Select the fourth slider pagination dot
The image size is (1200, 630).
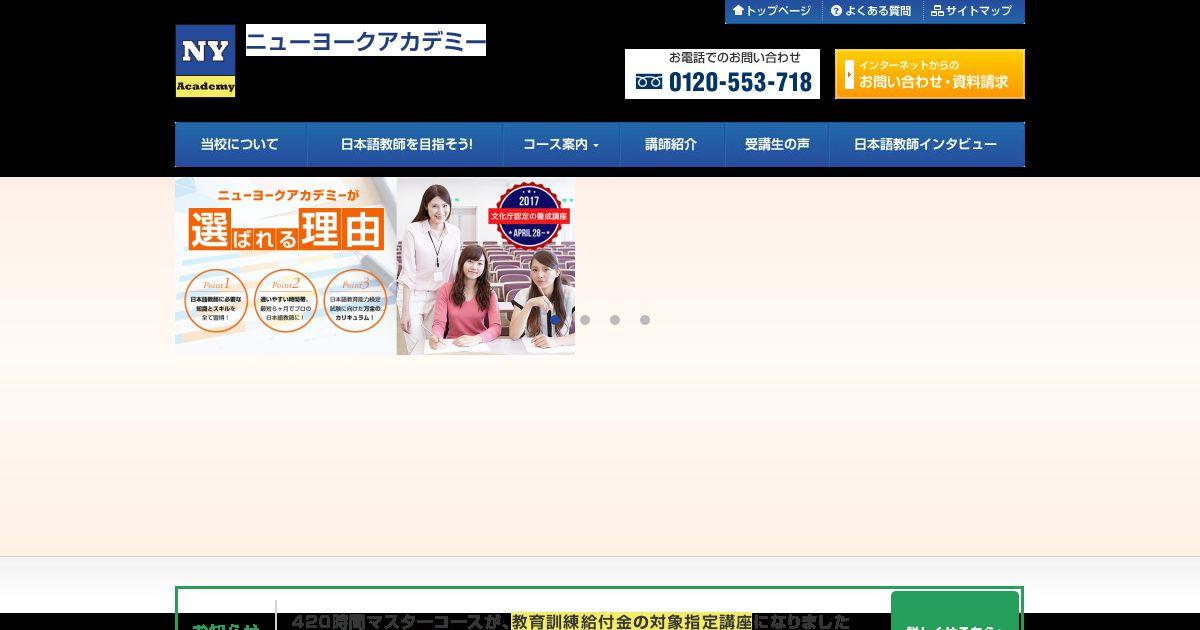point(645,320)
